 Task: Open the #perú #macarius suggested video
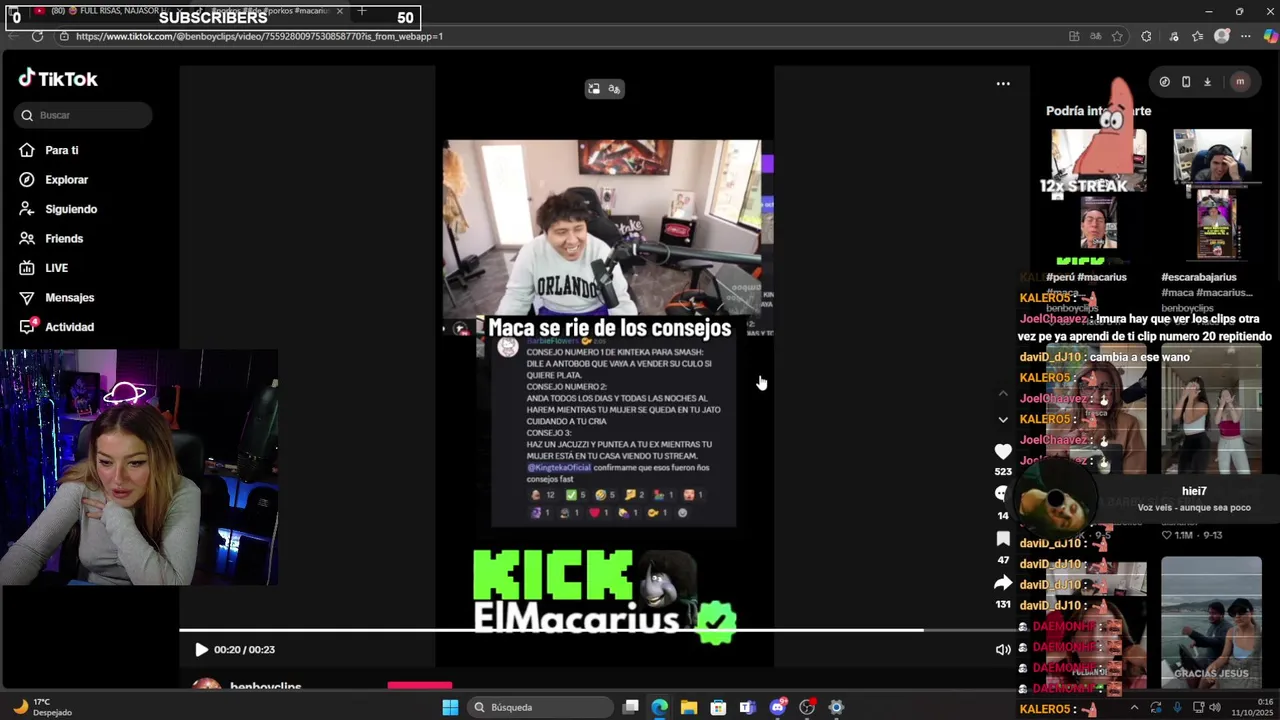(x=1098, y=196)
